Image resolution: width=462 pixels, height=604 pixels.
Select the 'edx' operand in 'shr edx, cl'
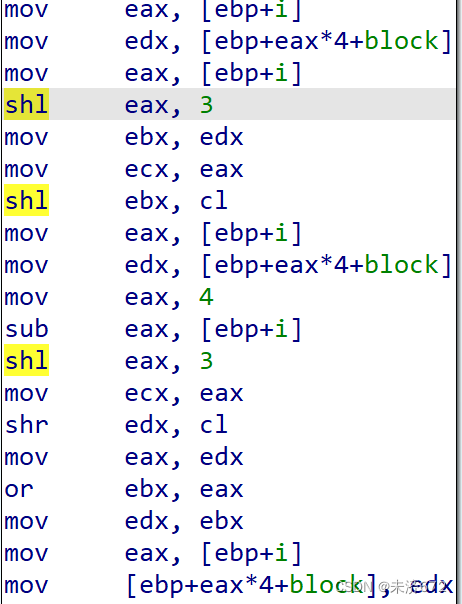pos(147,425)
